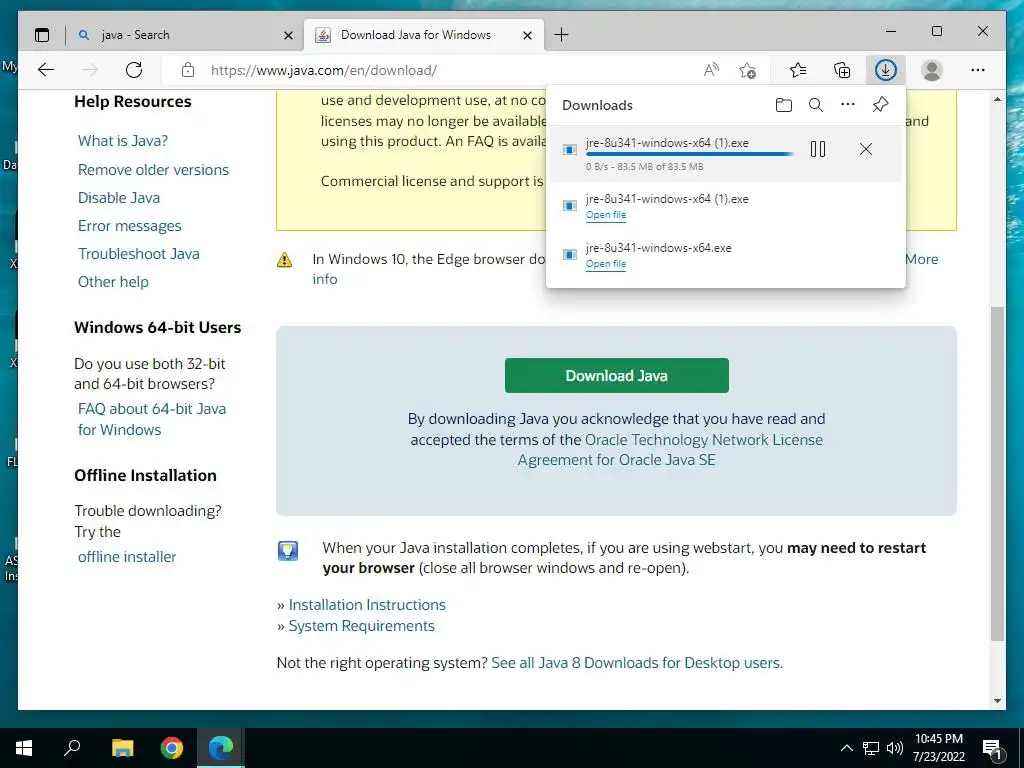
Task: Click the Microsoft Edge taskbar icon
Action: point(221,748)
